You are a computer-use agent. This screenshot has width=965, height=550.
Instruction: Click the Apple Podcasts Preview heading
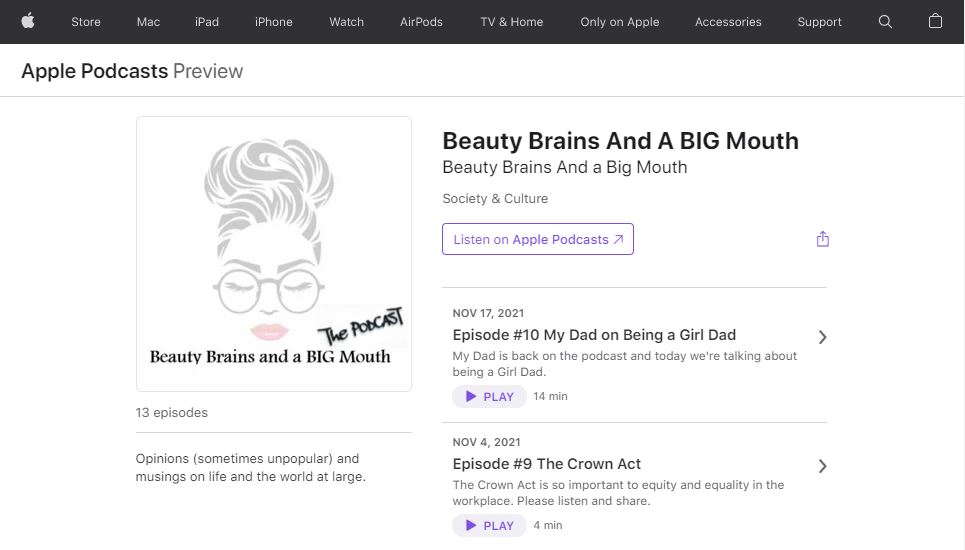132,71
